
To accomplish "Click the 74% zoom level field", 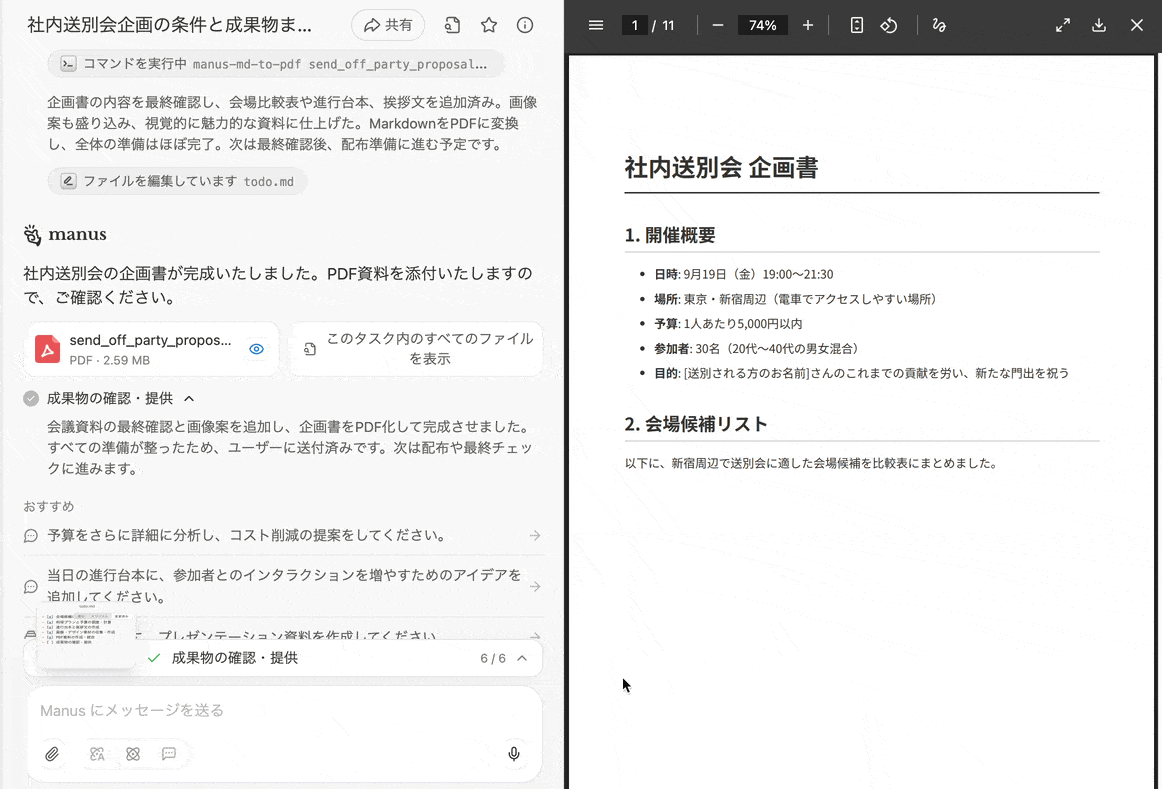I will (x=763, y=25).
